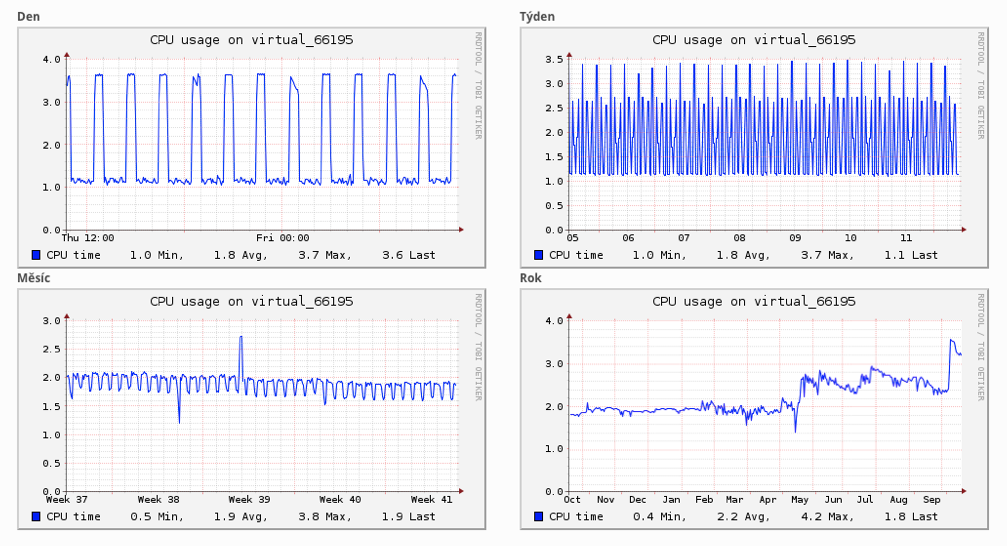
Task: Click the '3.6 Last' value in the Den legend
Action: click(x=409, y=255)
